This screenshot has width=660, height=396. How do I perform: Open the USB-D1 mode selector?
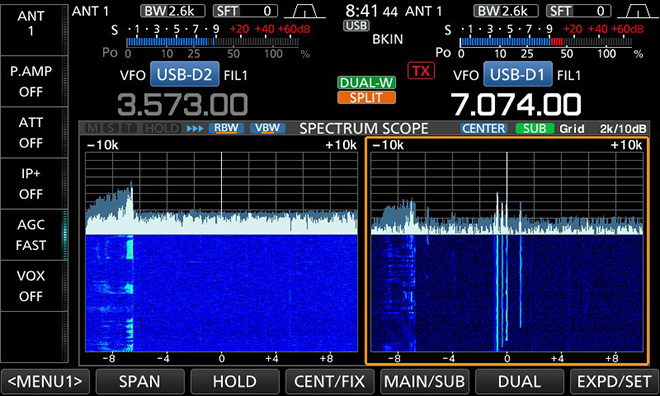tap(518, 74)
